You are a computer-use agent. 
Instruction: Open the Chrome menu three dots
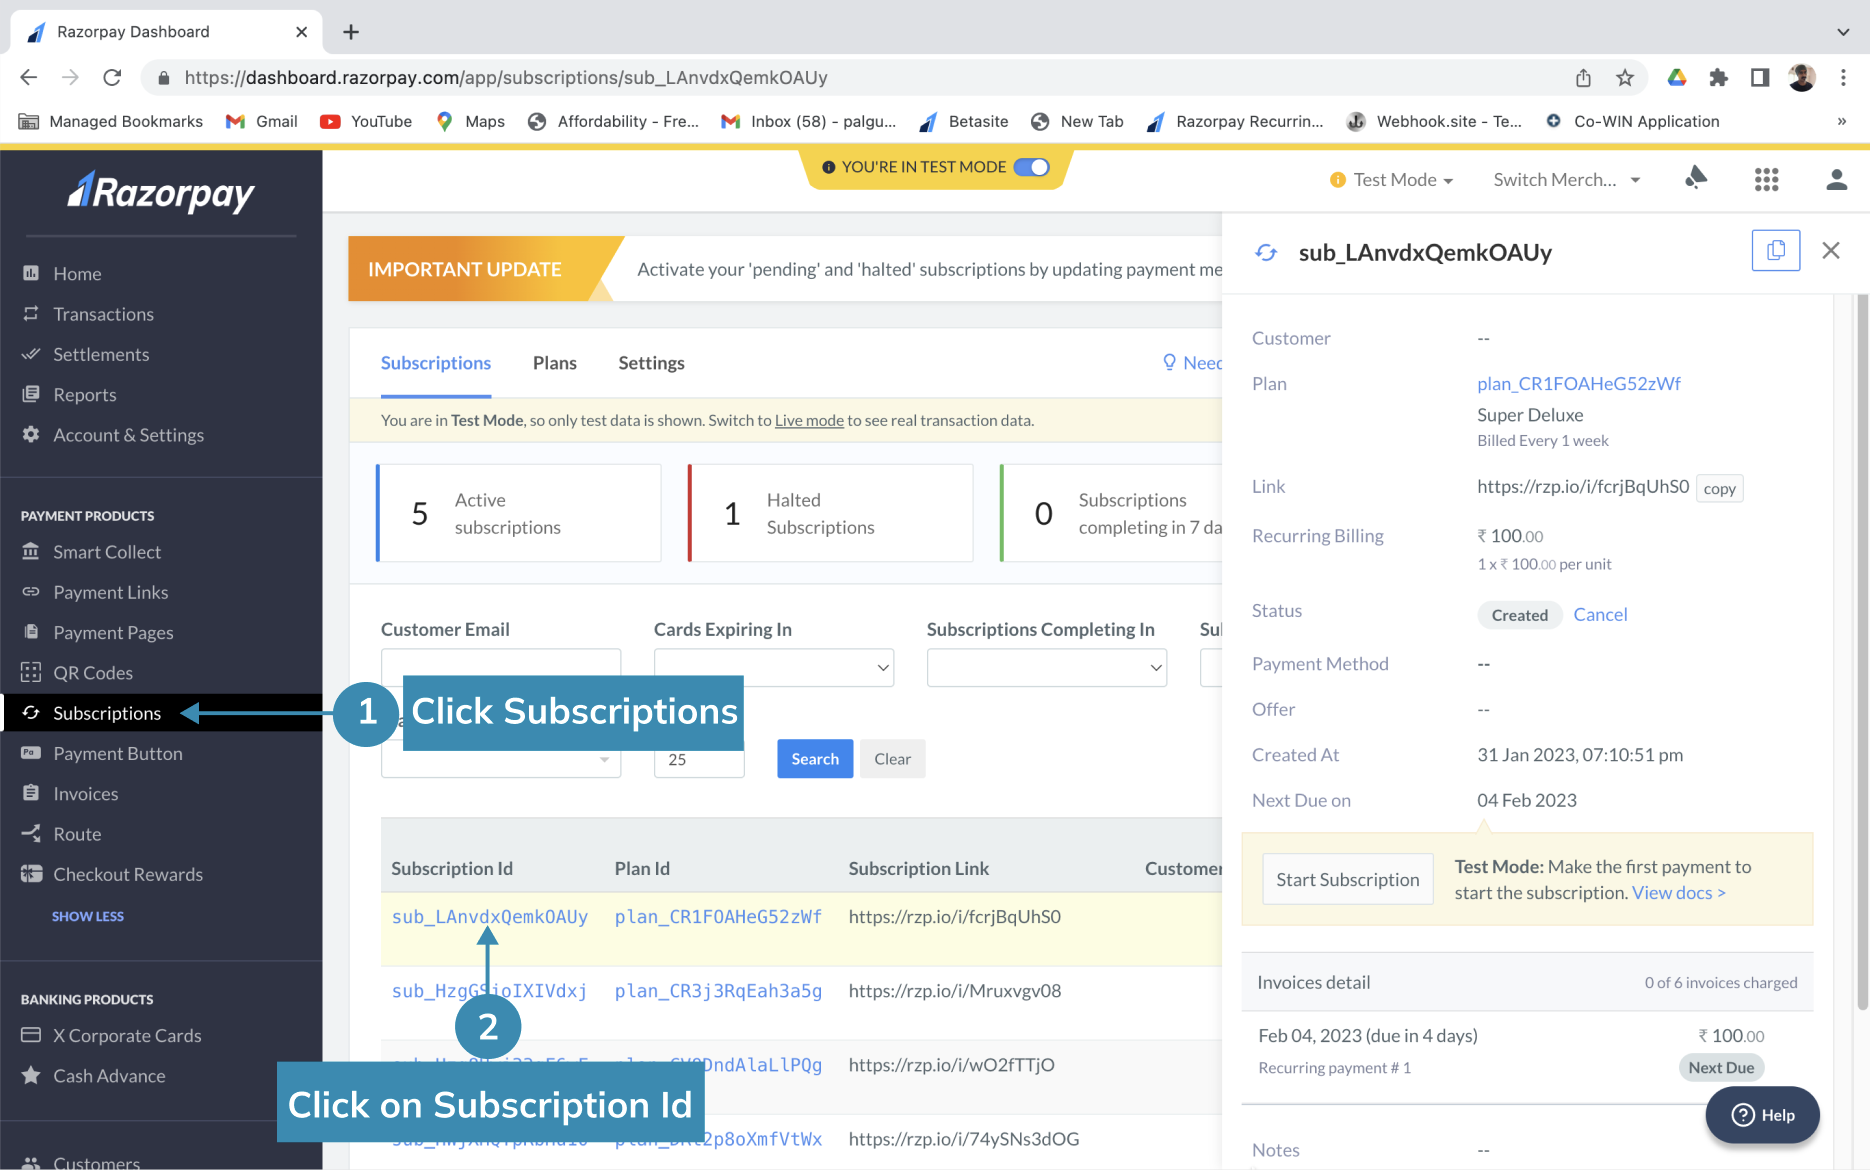click(x=1843, y=77)
